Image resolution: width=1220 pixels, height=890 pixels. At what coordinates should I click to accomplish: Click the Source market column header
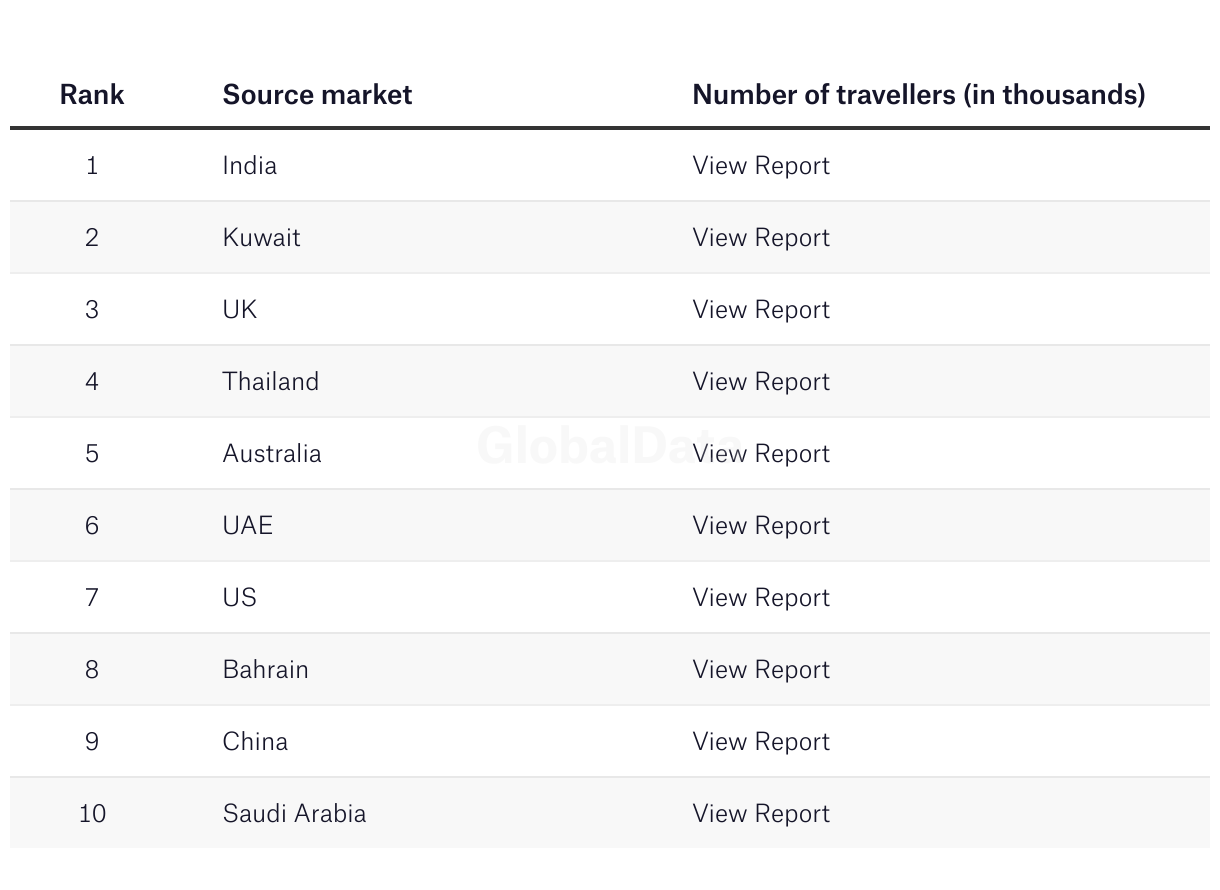point(317,95)
